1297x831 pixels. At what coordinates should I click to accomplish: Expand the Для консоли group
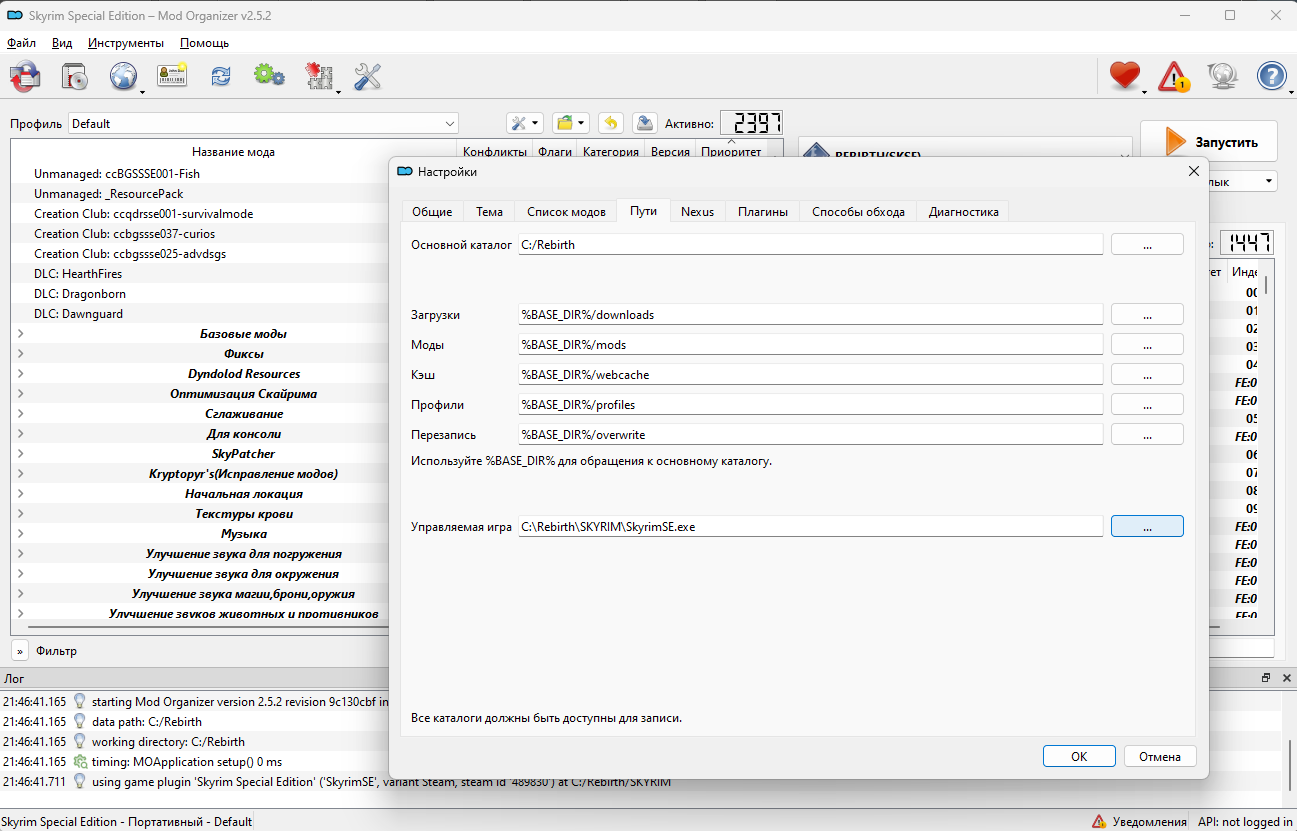(x=21, y=434)
